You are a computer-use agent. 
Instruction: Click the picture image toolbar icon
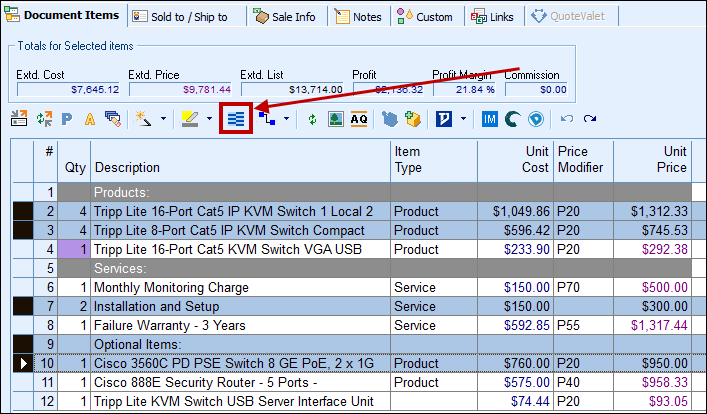pyautogui.click(x=335, y=119)
